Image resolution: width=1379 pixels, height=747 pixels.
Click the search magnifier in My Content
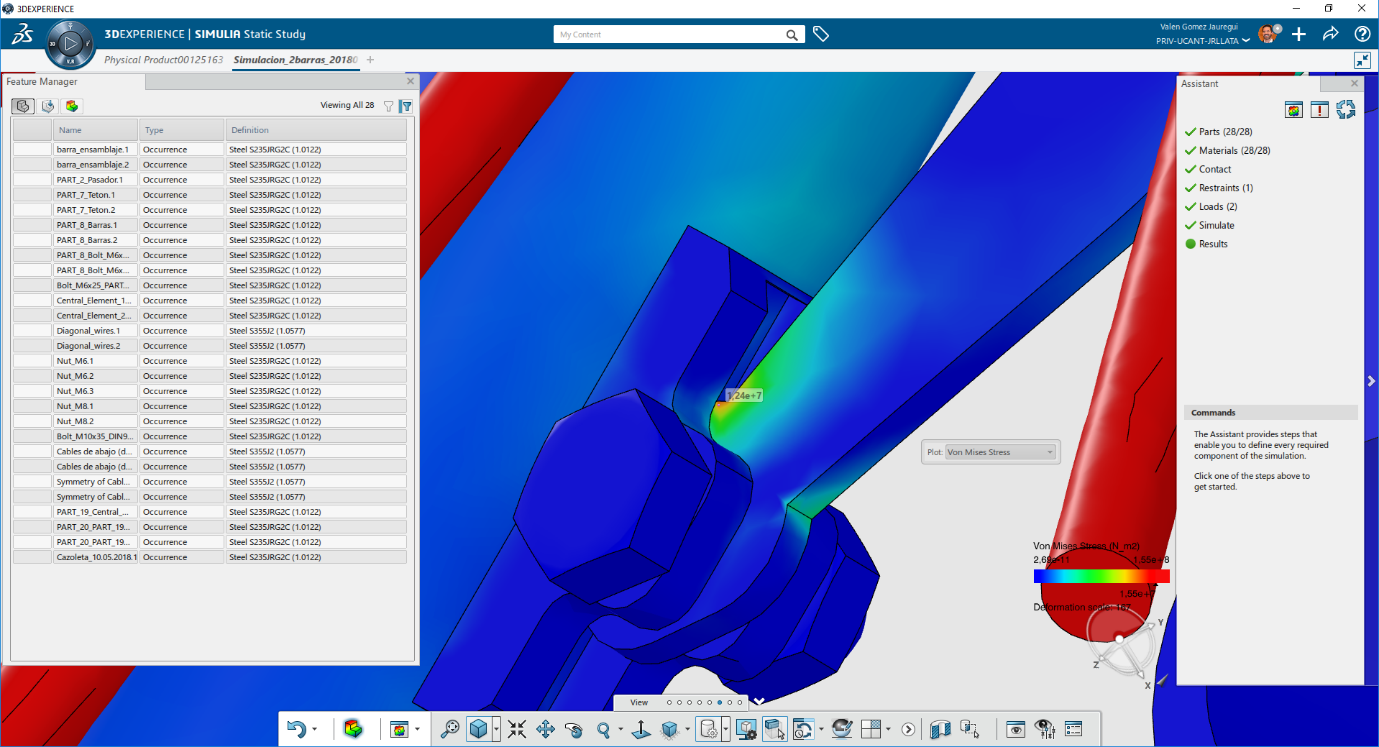pyautogui.click(x=792, y=35)
